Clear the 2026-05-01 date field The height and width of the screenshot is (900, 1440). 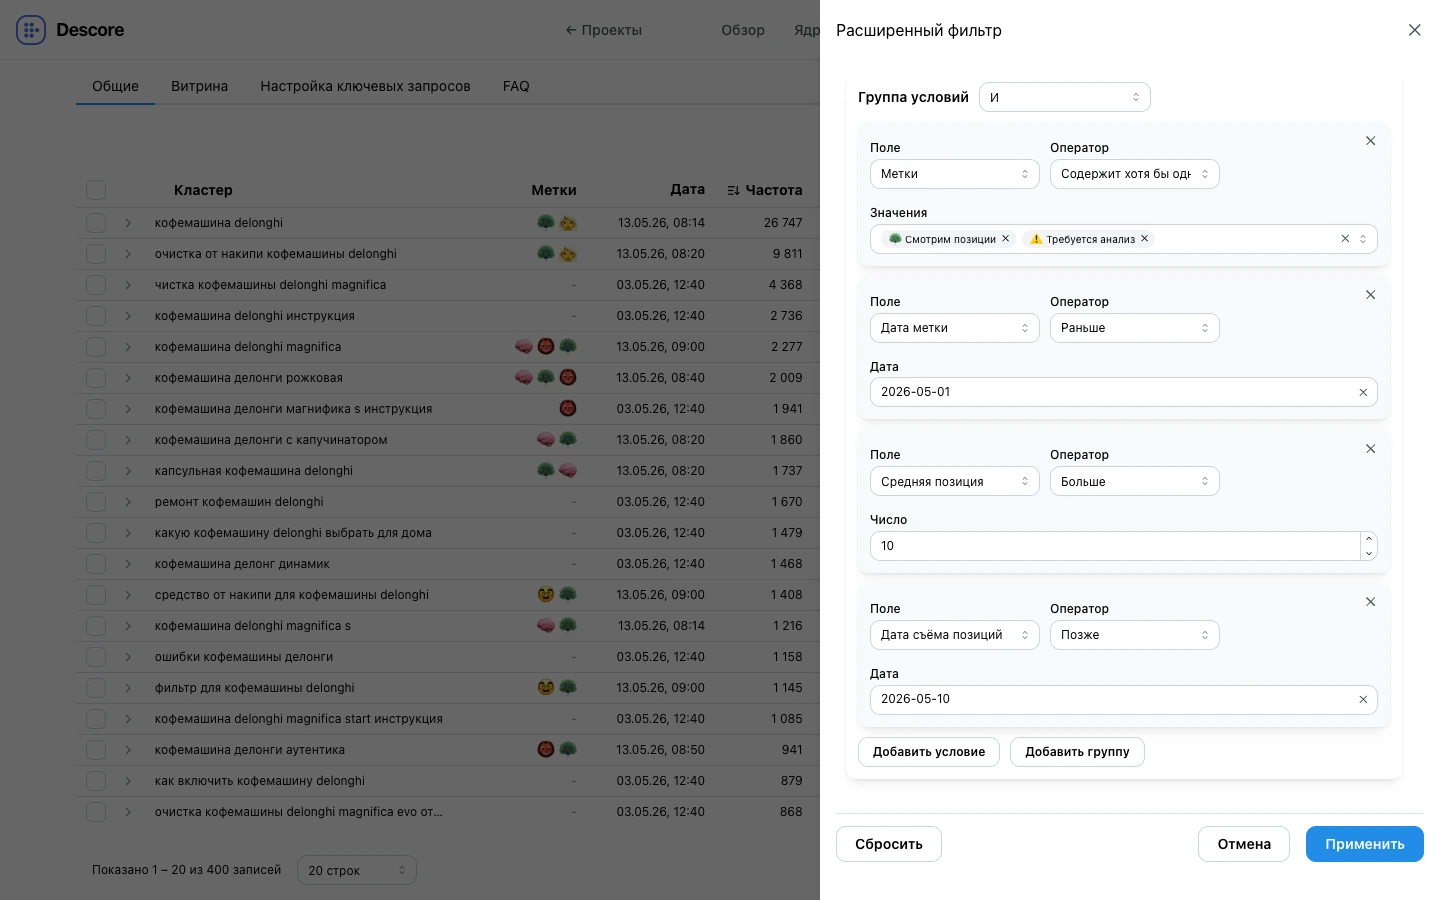pyautogui.click(x=1363, y=393)
